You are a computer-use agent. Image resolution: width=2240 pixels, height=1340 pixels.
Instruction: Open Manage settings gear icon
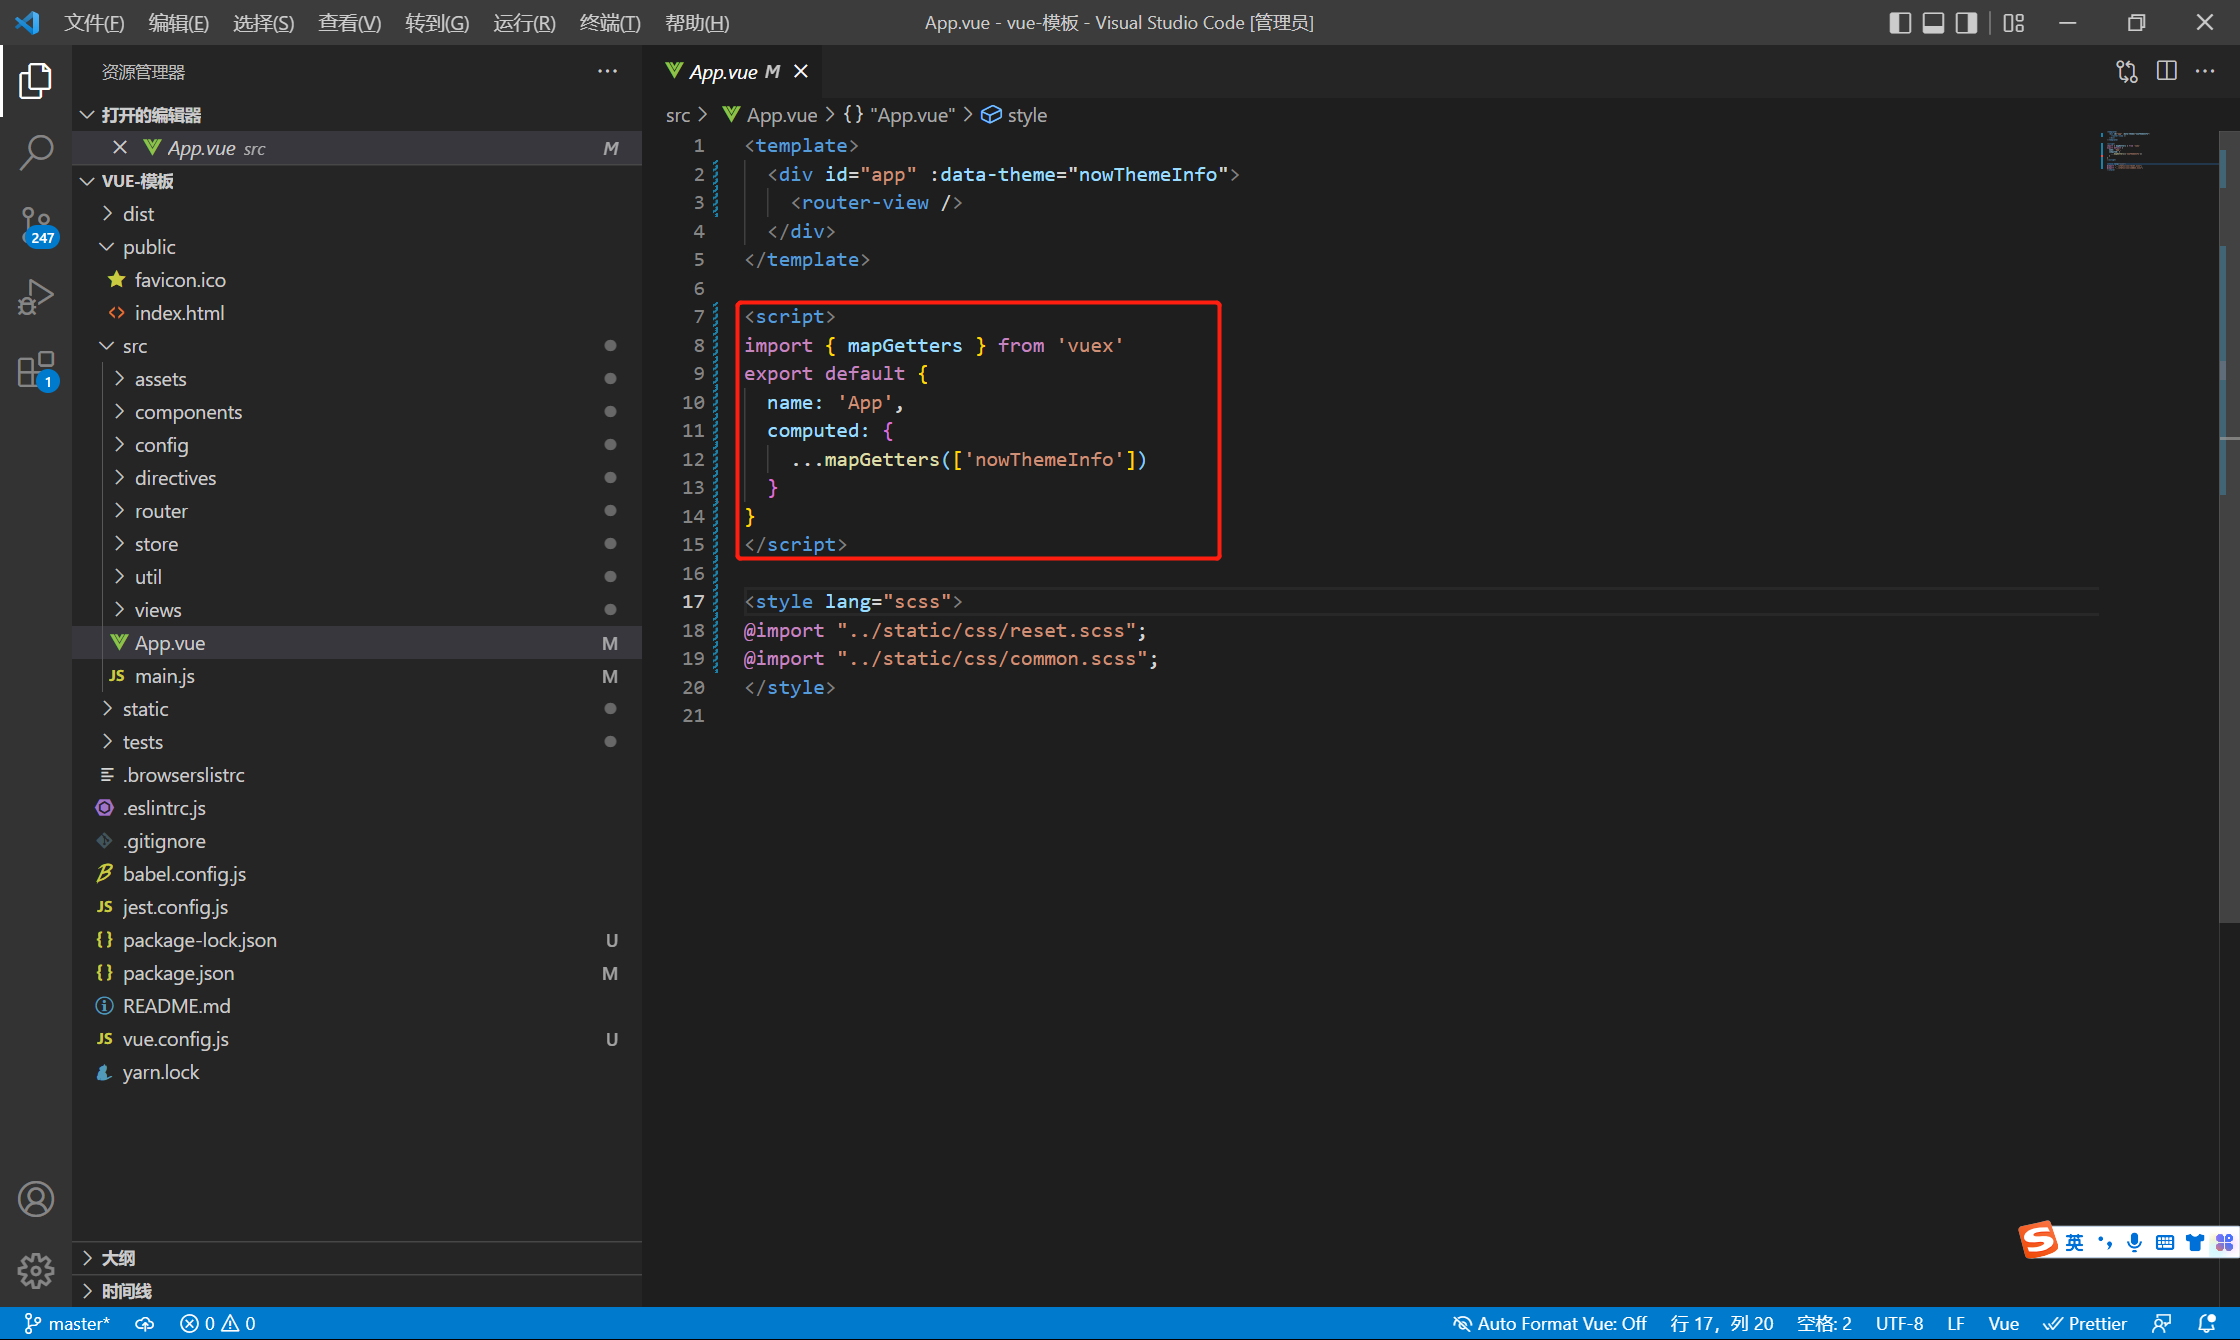(36, 1270)
